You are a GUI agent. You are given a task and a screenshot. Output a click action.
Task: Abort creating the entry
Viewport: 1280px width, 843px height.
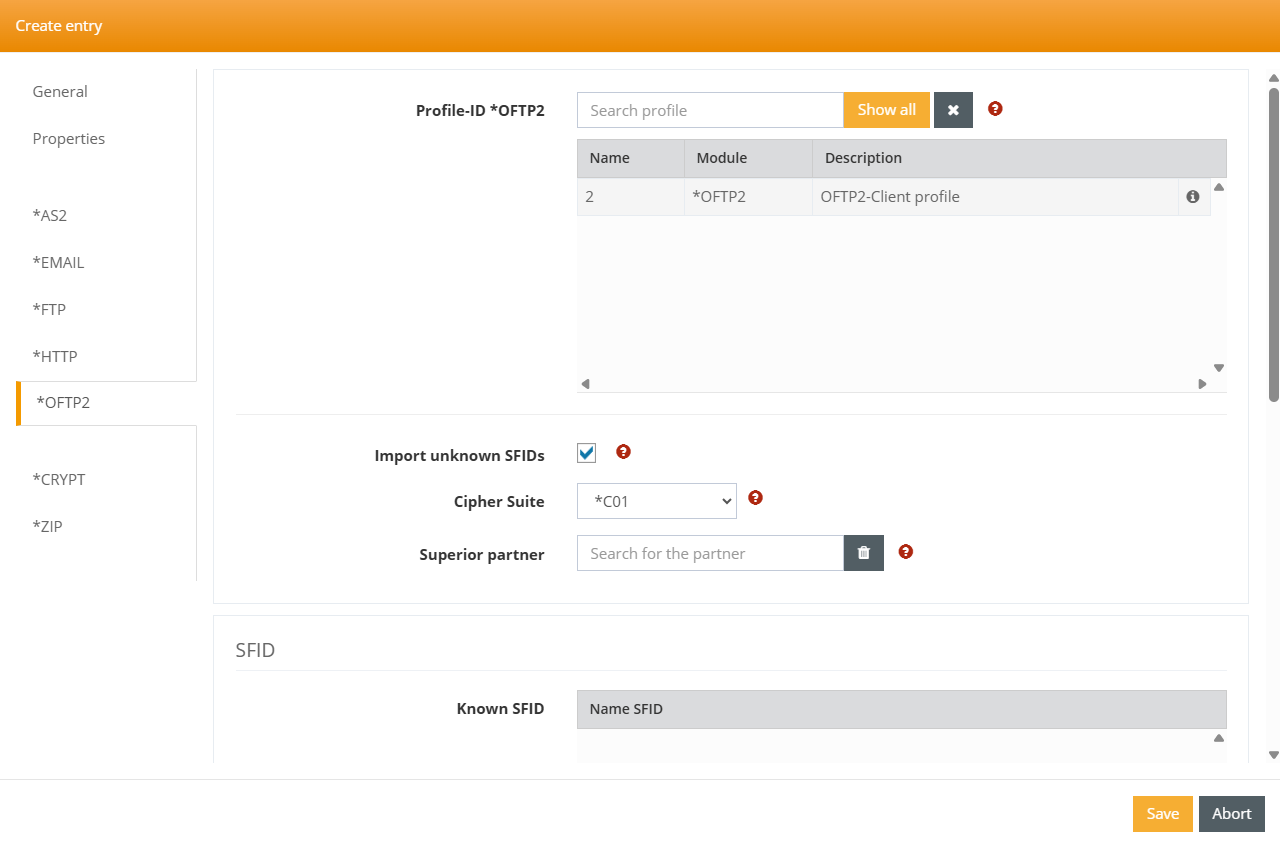[x=1231, y=814]
